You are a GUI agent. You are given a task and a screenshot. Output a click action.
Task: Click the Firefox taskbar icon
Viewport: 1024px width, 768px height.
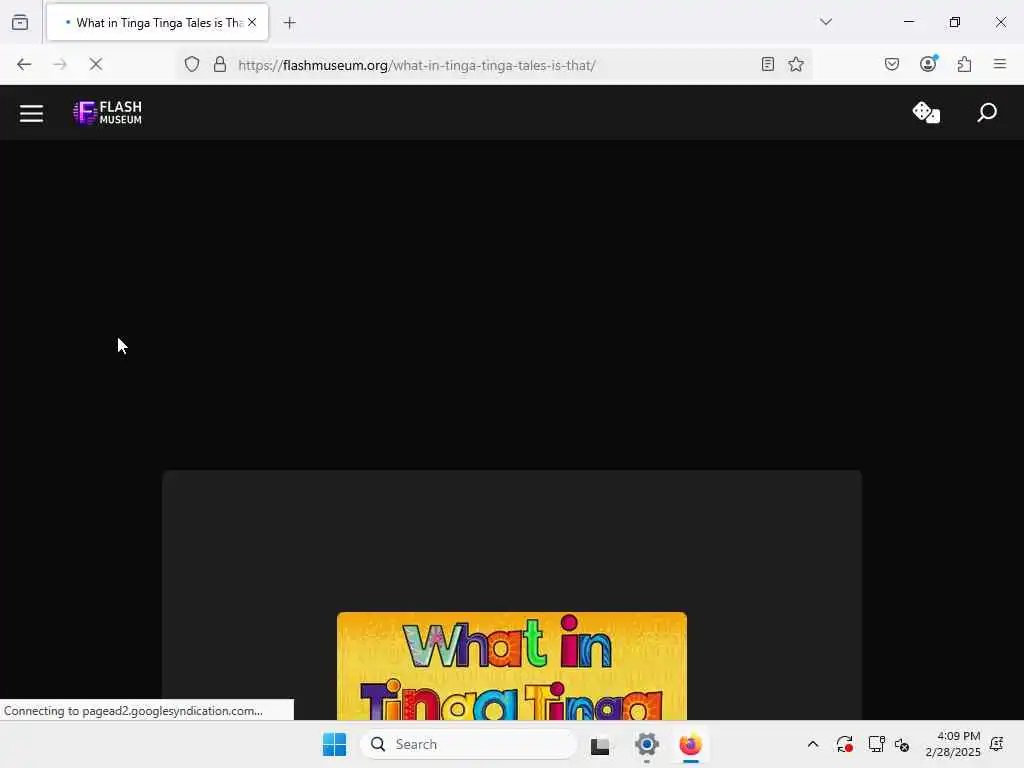pyautogui.click(x=691, y=744)
